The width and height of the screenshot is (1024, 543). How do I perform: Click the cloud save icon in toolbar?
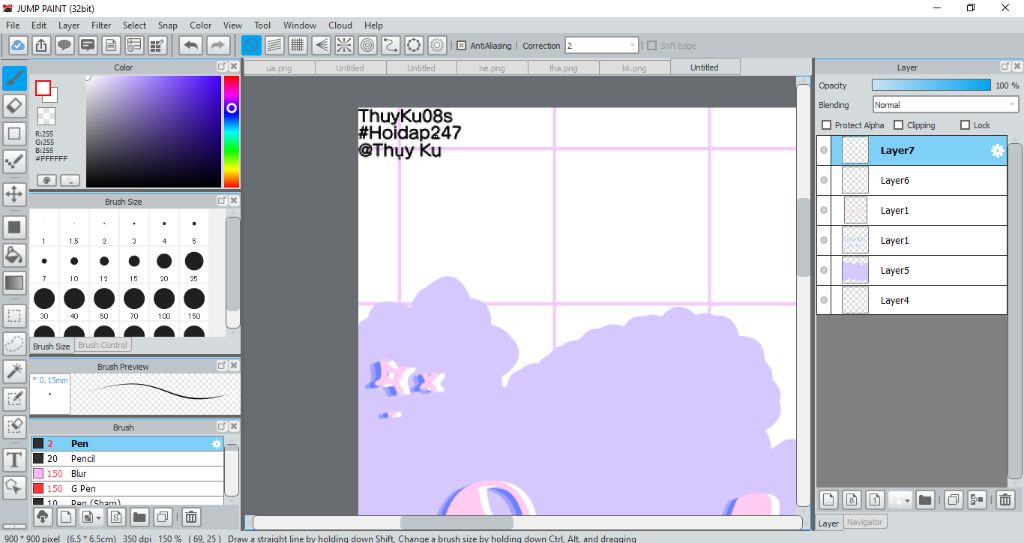point(18,45)
